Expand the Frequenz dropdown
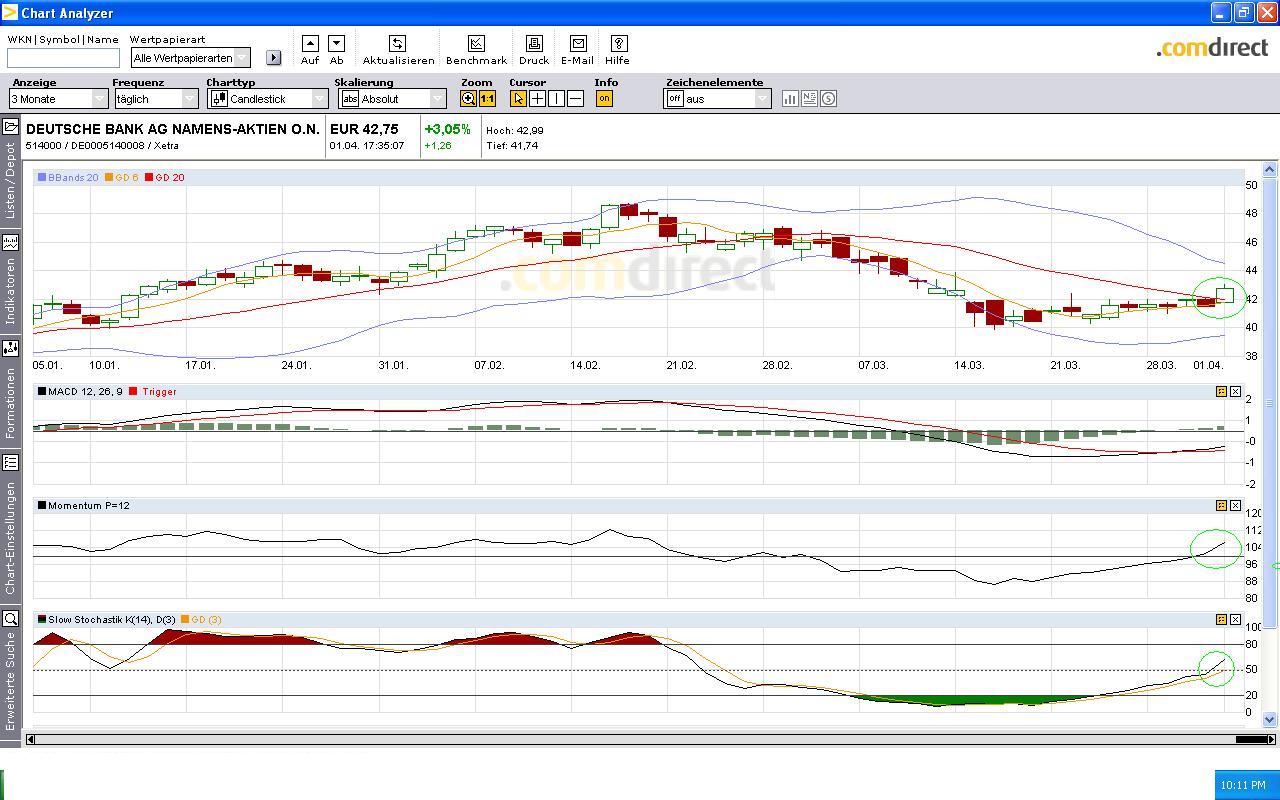The width and height of the screenshot is (1280, 800). pyautogui.click(x=189, y=99)
